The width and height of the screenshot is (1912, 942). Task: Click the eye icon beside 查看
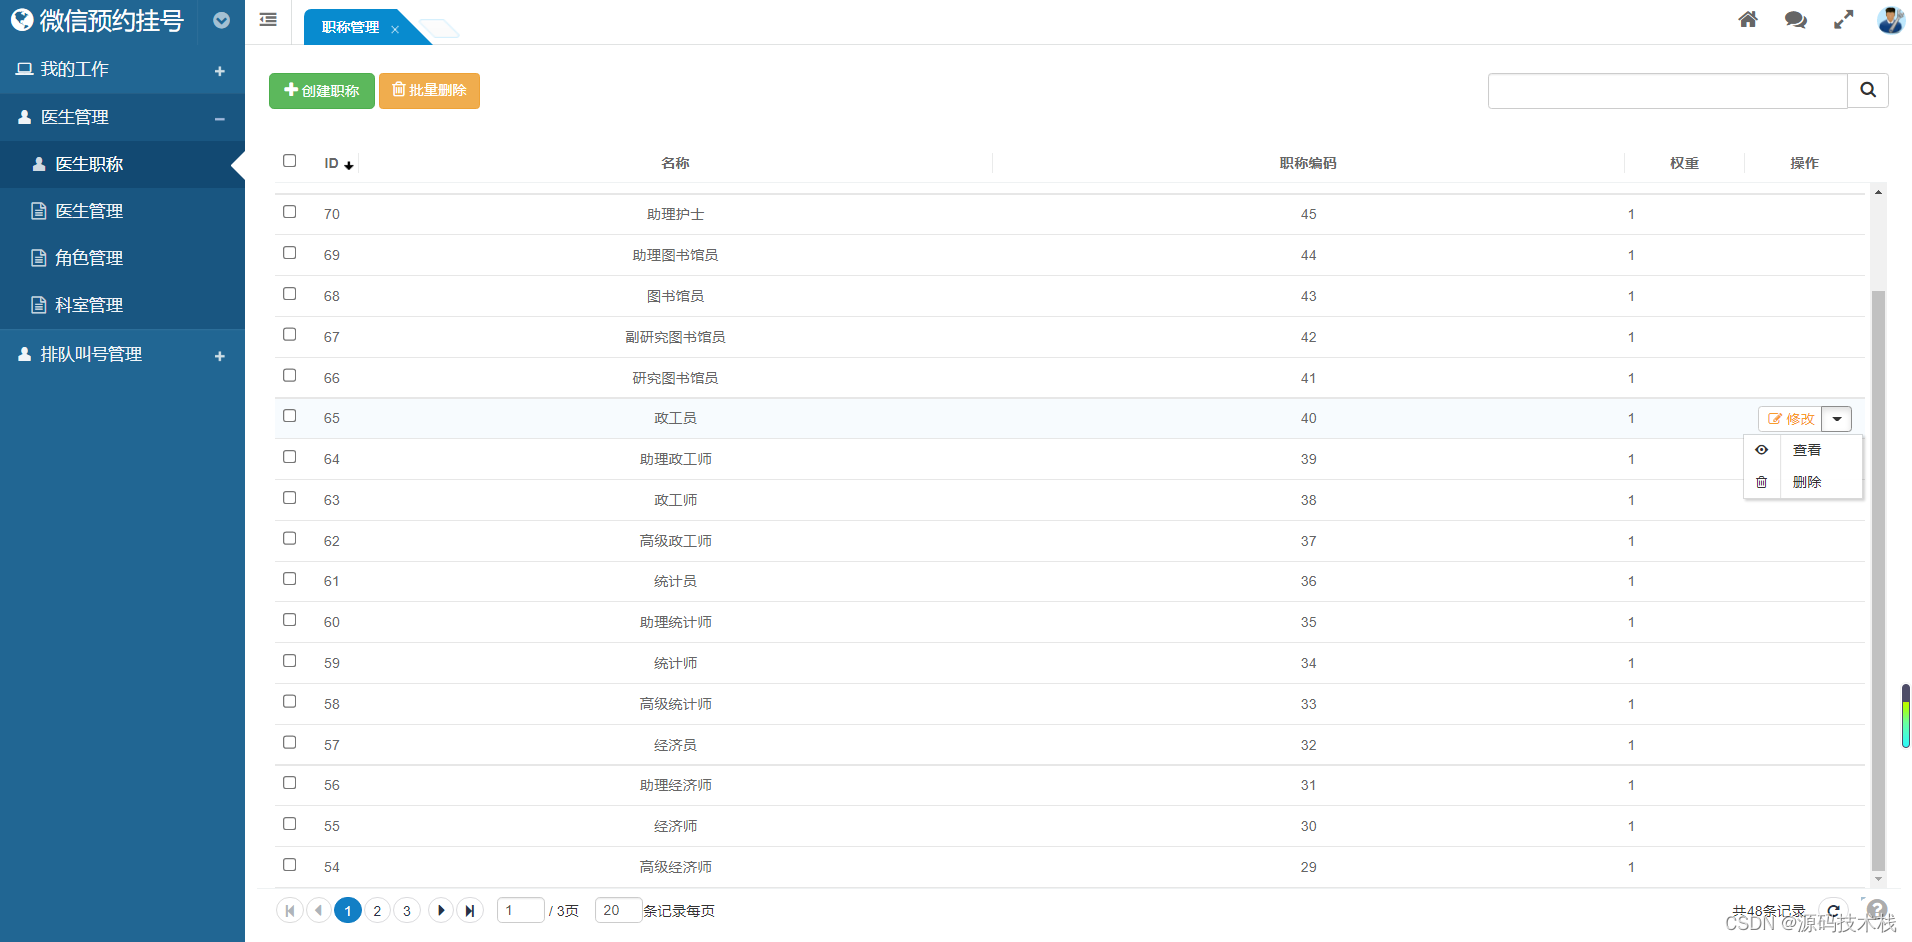(1762, 450)
